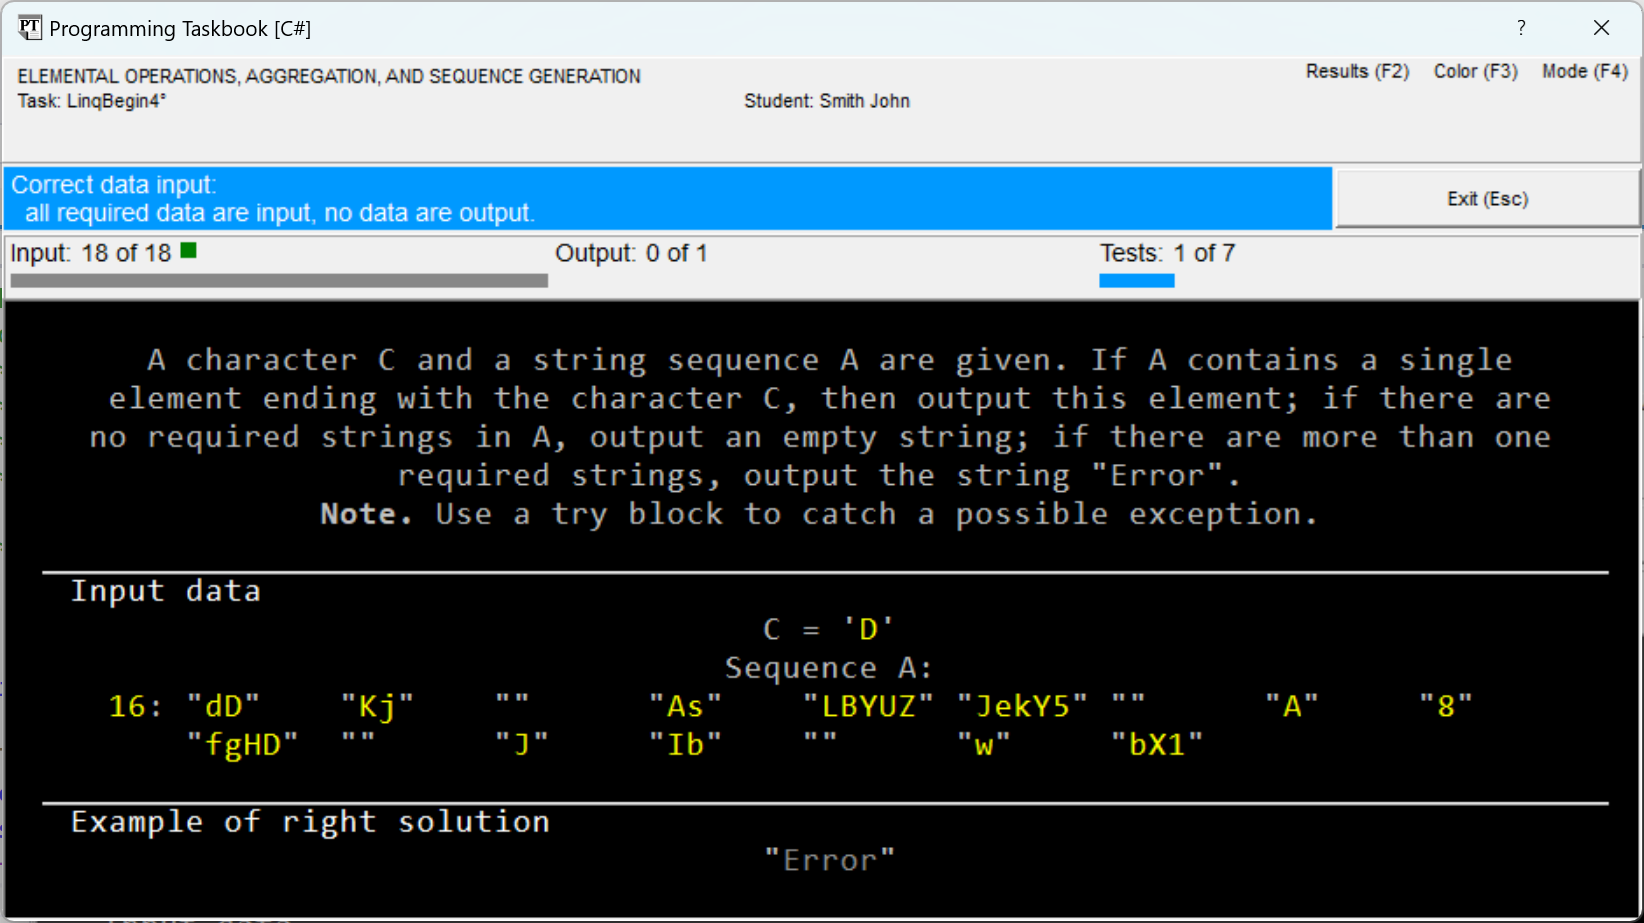Click the question mark help button

(x=1521, y=28)
